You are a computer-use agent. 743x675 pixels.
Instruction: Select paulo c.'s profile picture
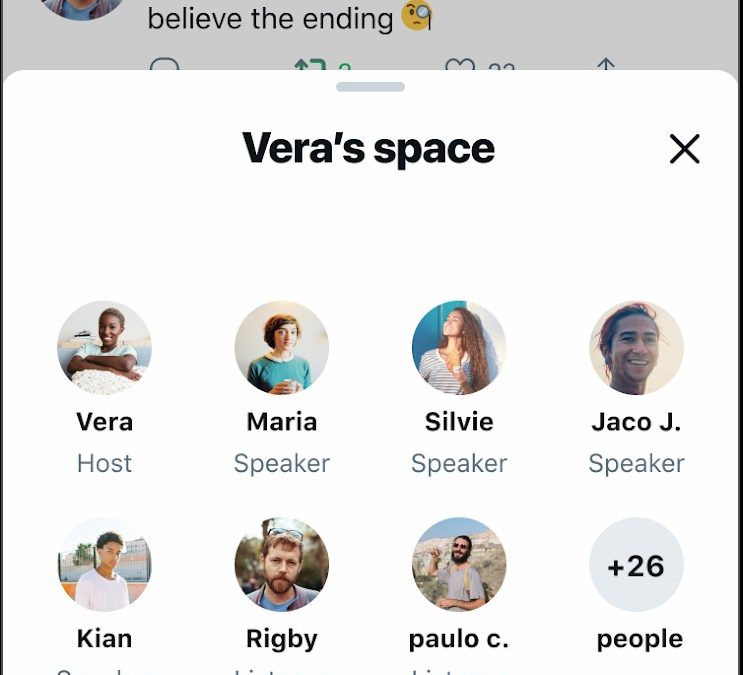pos(459,564)
